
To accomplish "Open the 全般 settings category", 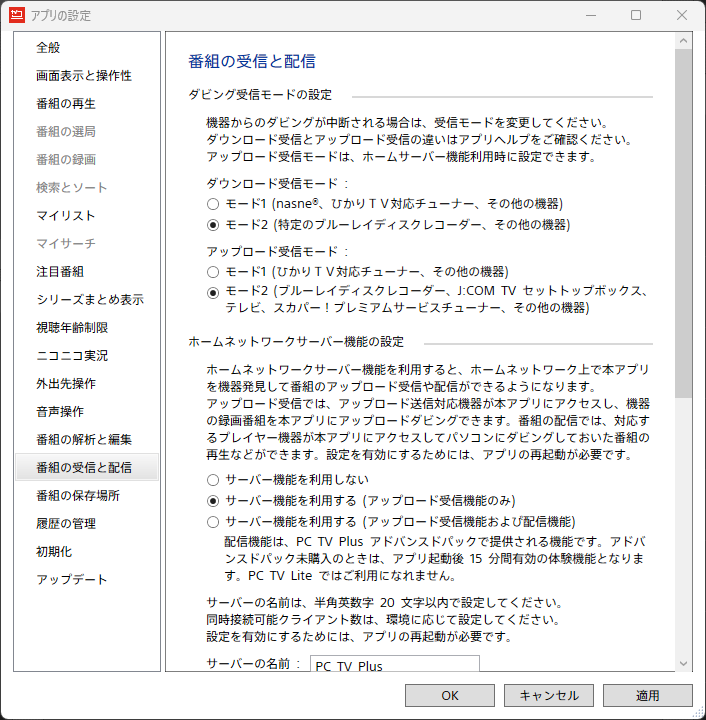I will pos(48,47).
